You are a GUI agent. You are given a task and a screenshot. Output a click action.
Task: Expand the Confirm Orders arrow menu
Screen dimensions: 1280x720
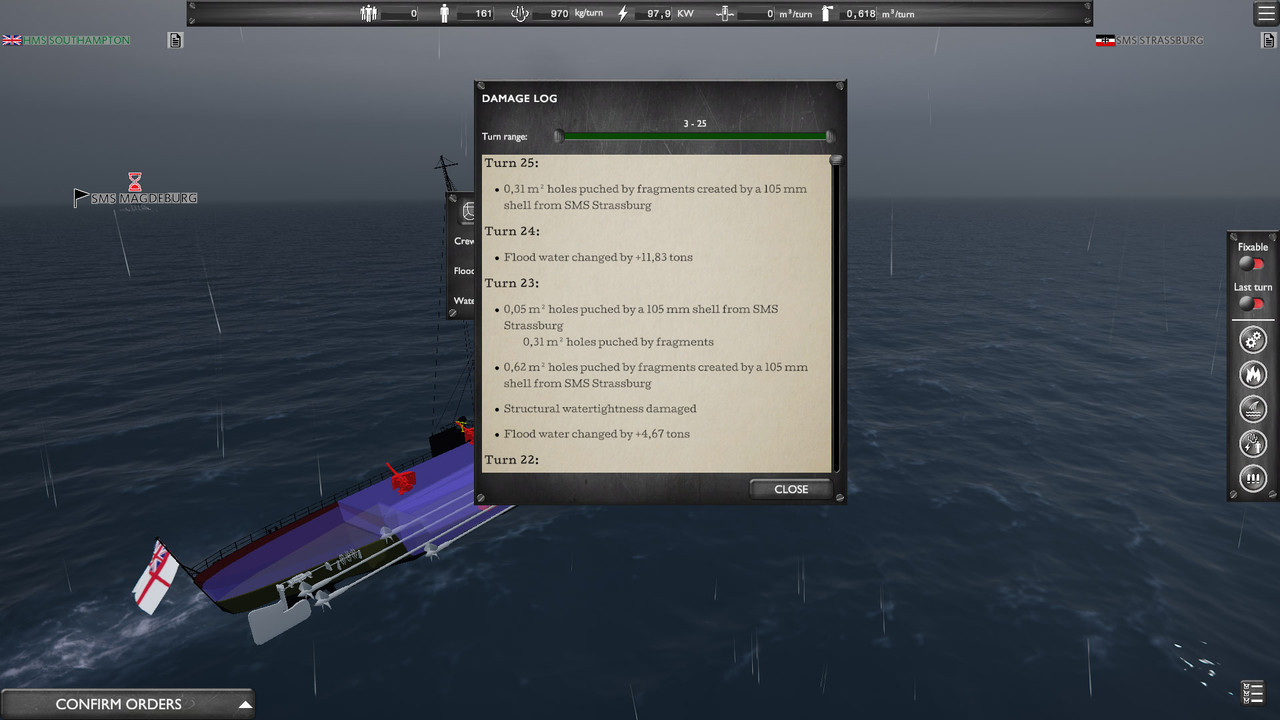point(244,704)
